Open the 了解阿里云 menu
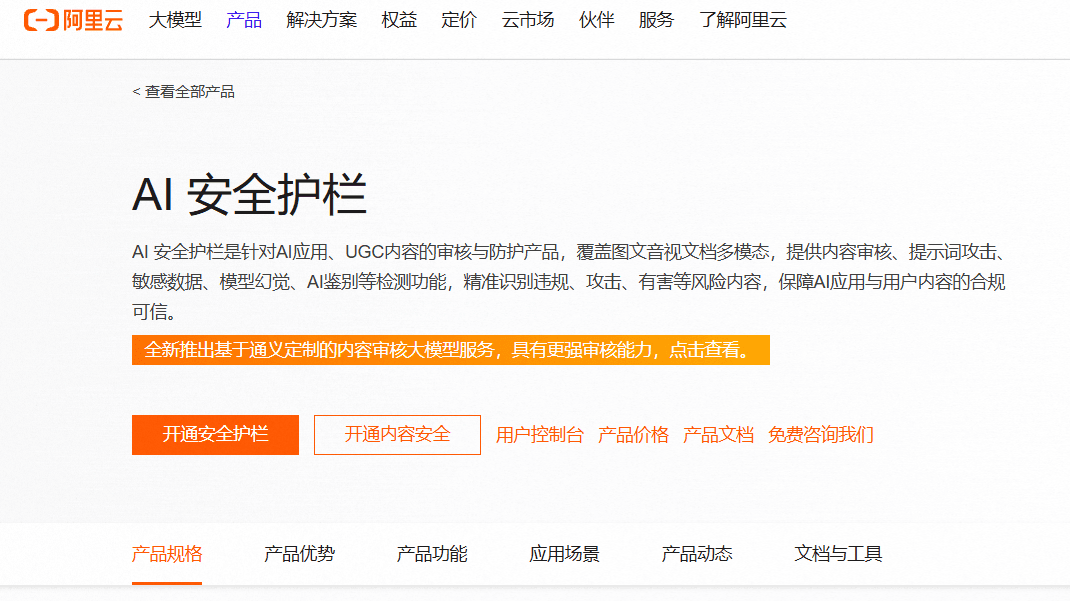The width and height of the screenshot is (1070, 601). point(742,20)
